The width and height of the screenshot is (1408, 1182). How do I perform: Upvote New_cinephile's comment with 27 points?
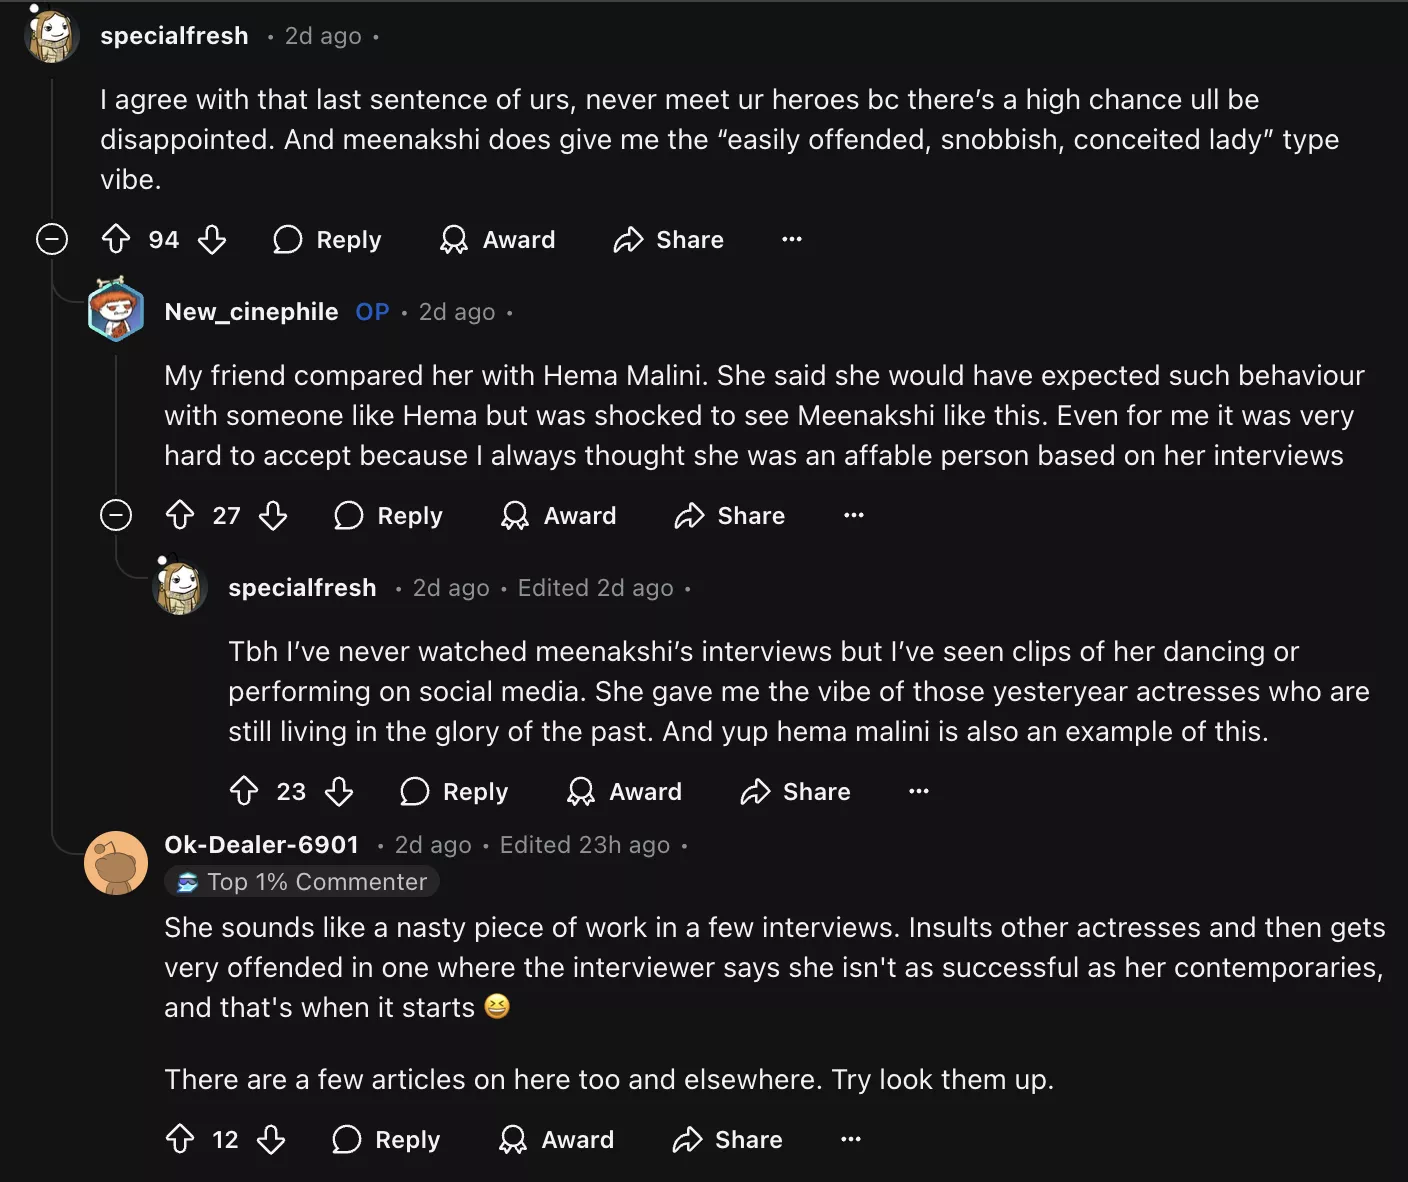click(x=180, y=515)
